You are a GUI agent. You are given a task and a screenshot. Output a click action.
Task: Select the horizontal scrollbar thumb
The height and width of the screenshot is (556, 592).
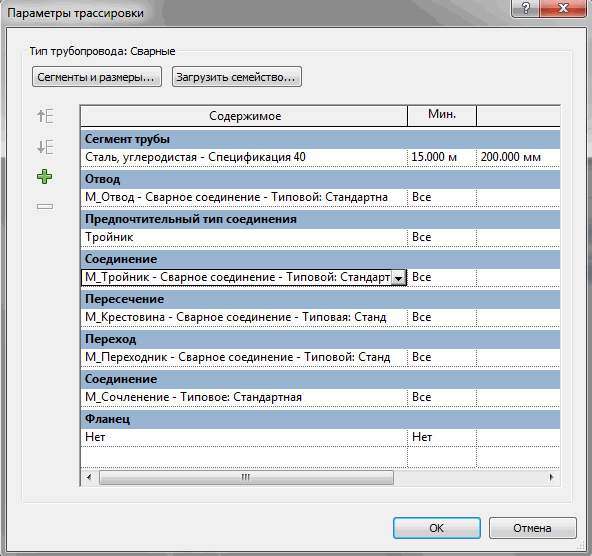click(x=246, y=477)
